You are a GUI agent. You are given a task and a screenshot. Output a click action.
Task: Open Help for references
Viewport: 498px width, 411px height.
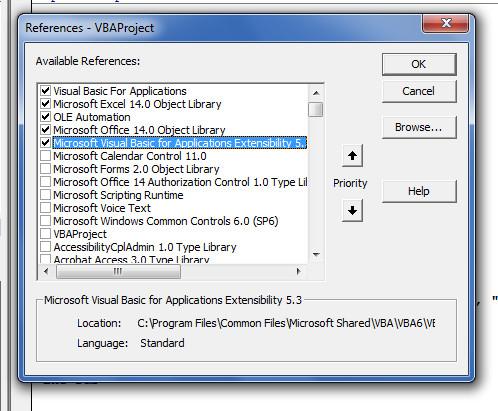coord(419,191)
